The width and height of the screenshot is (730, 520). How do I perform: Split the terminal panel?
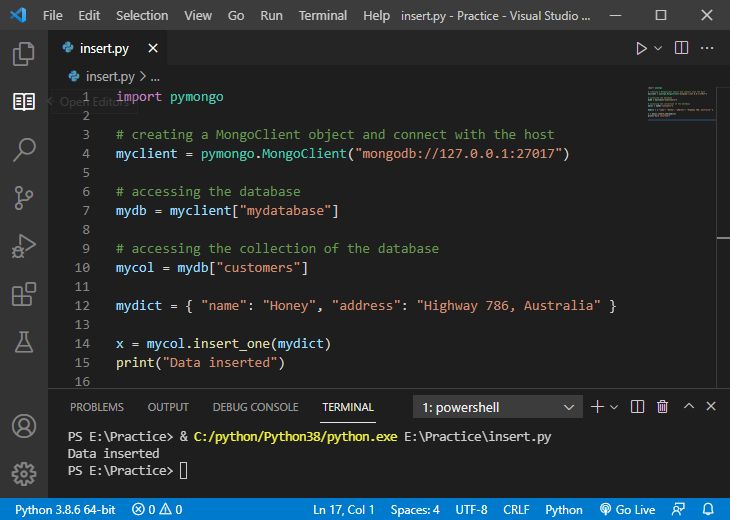637,406
